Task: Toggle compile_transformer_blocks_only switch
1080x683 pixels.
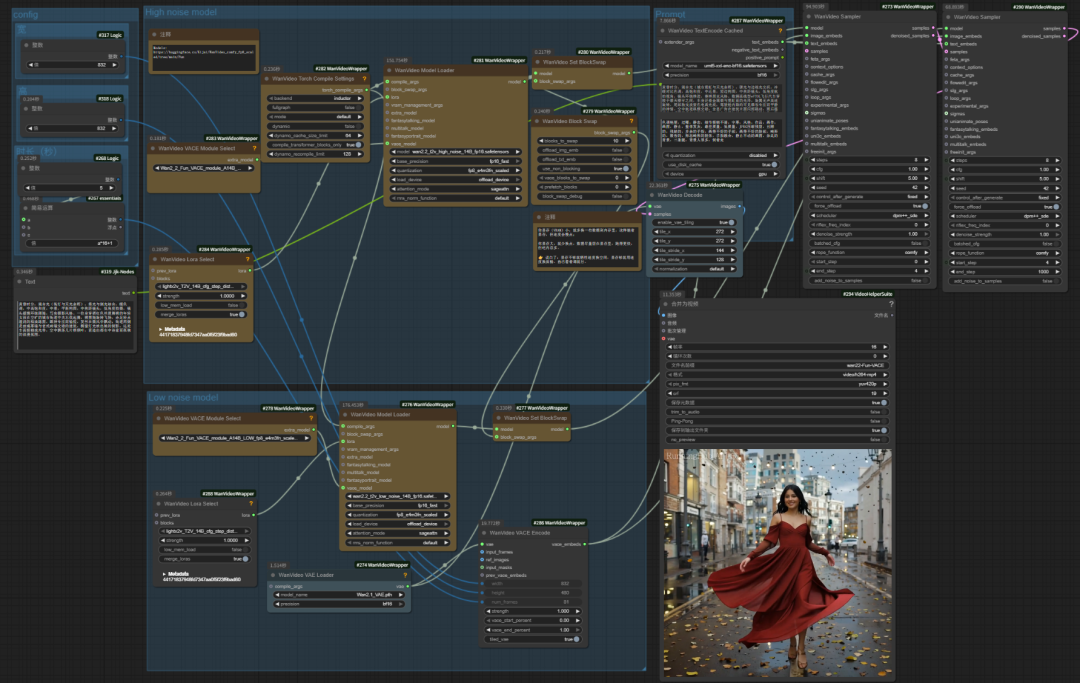Action: [x=356, y=145]
